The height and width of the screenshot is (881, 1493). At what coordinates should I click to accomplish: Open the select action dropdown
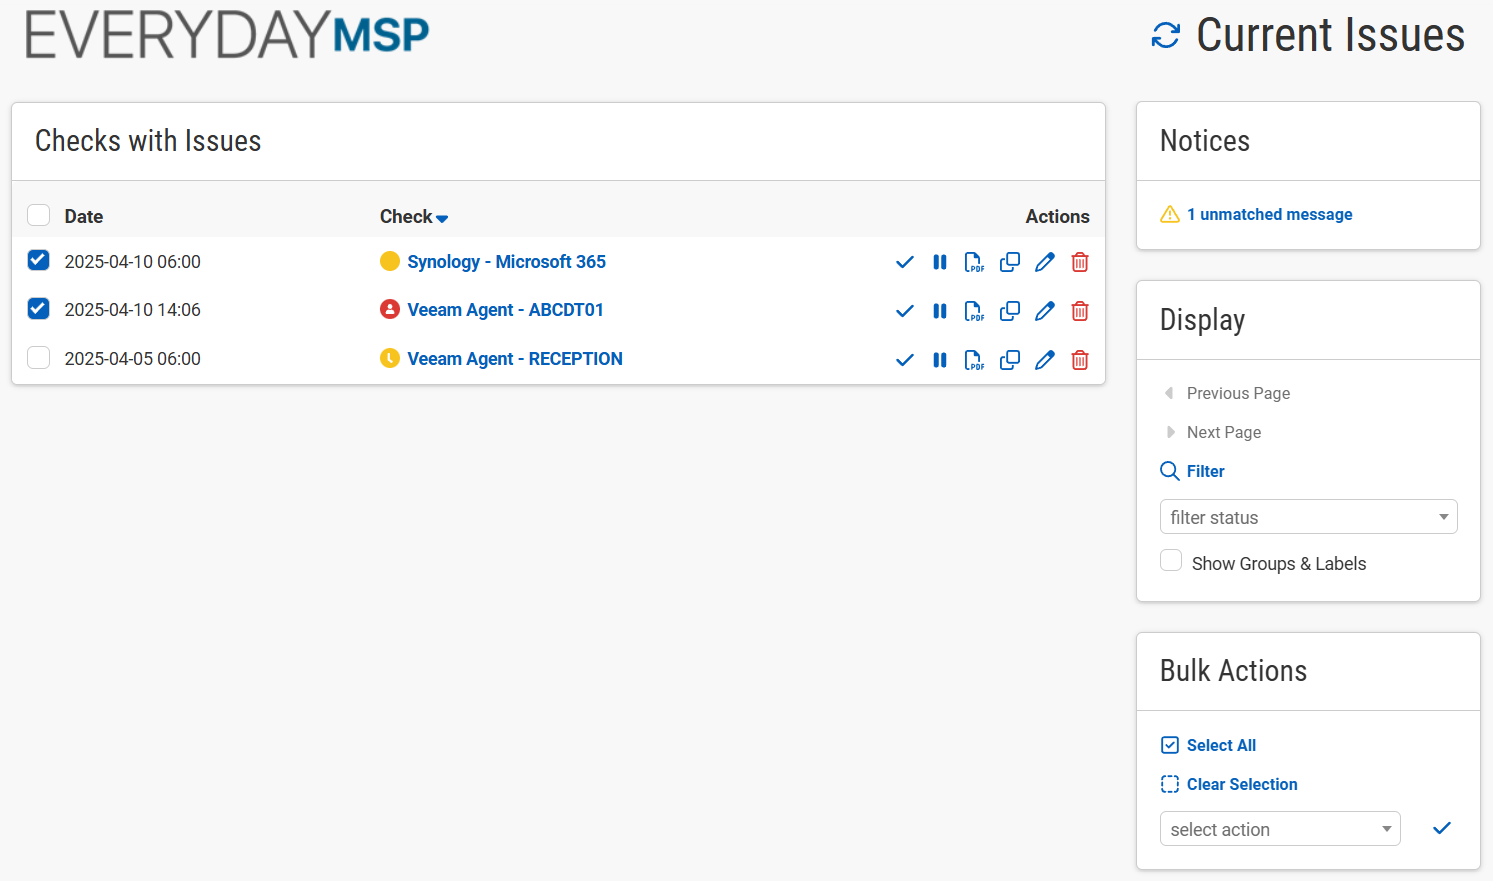pos(1279,829)
